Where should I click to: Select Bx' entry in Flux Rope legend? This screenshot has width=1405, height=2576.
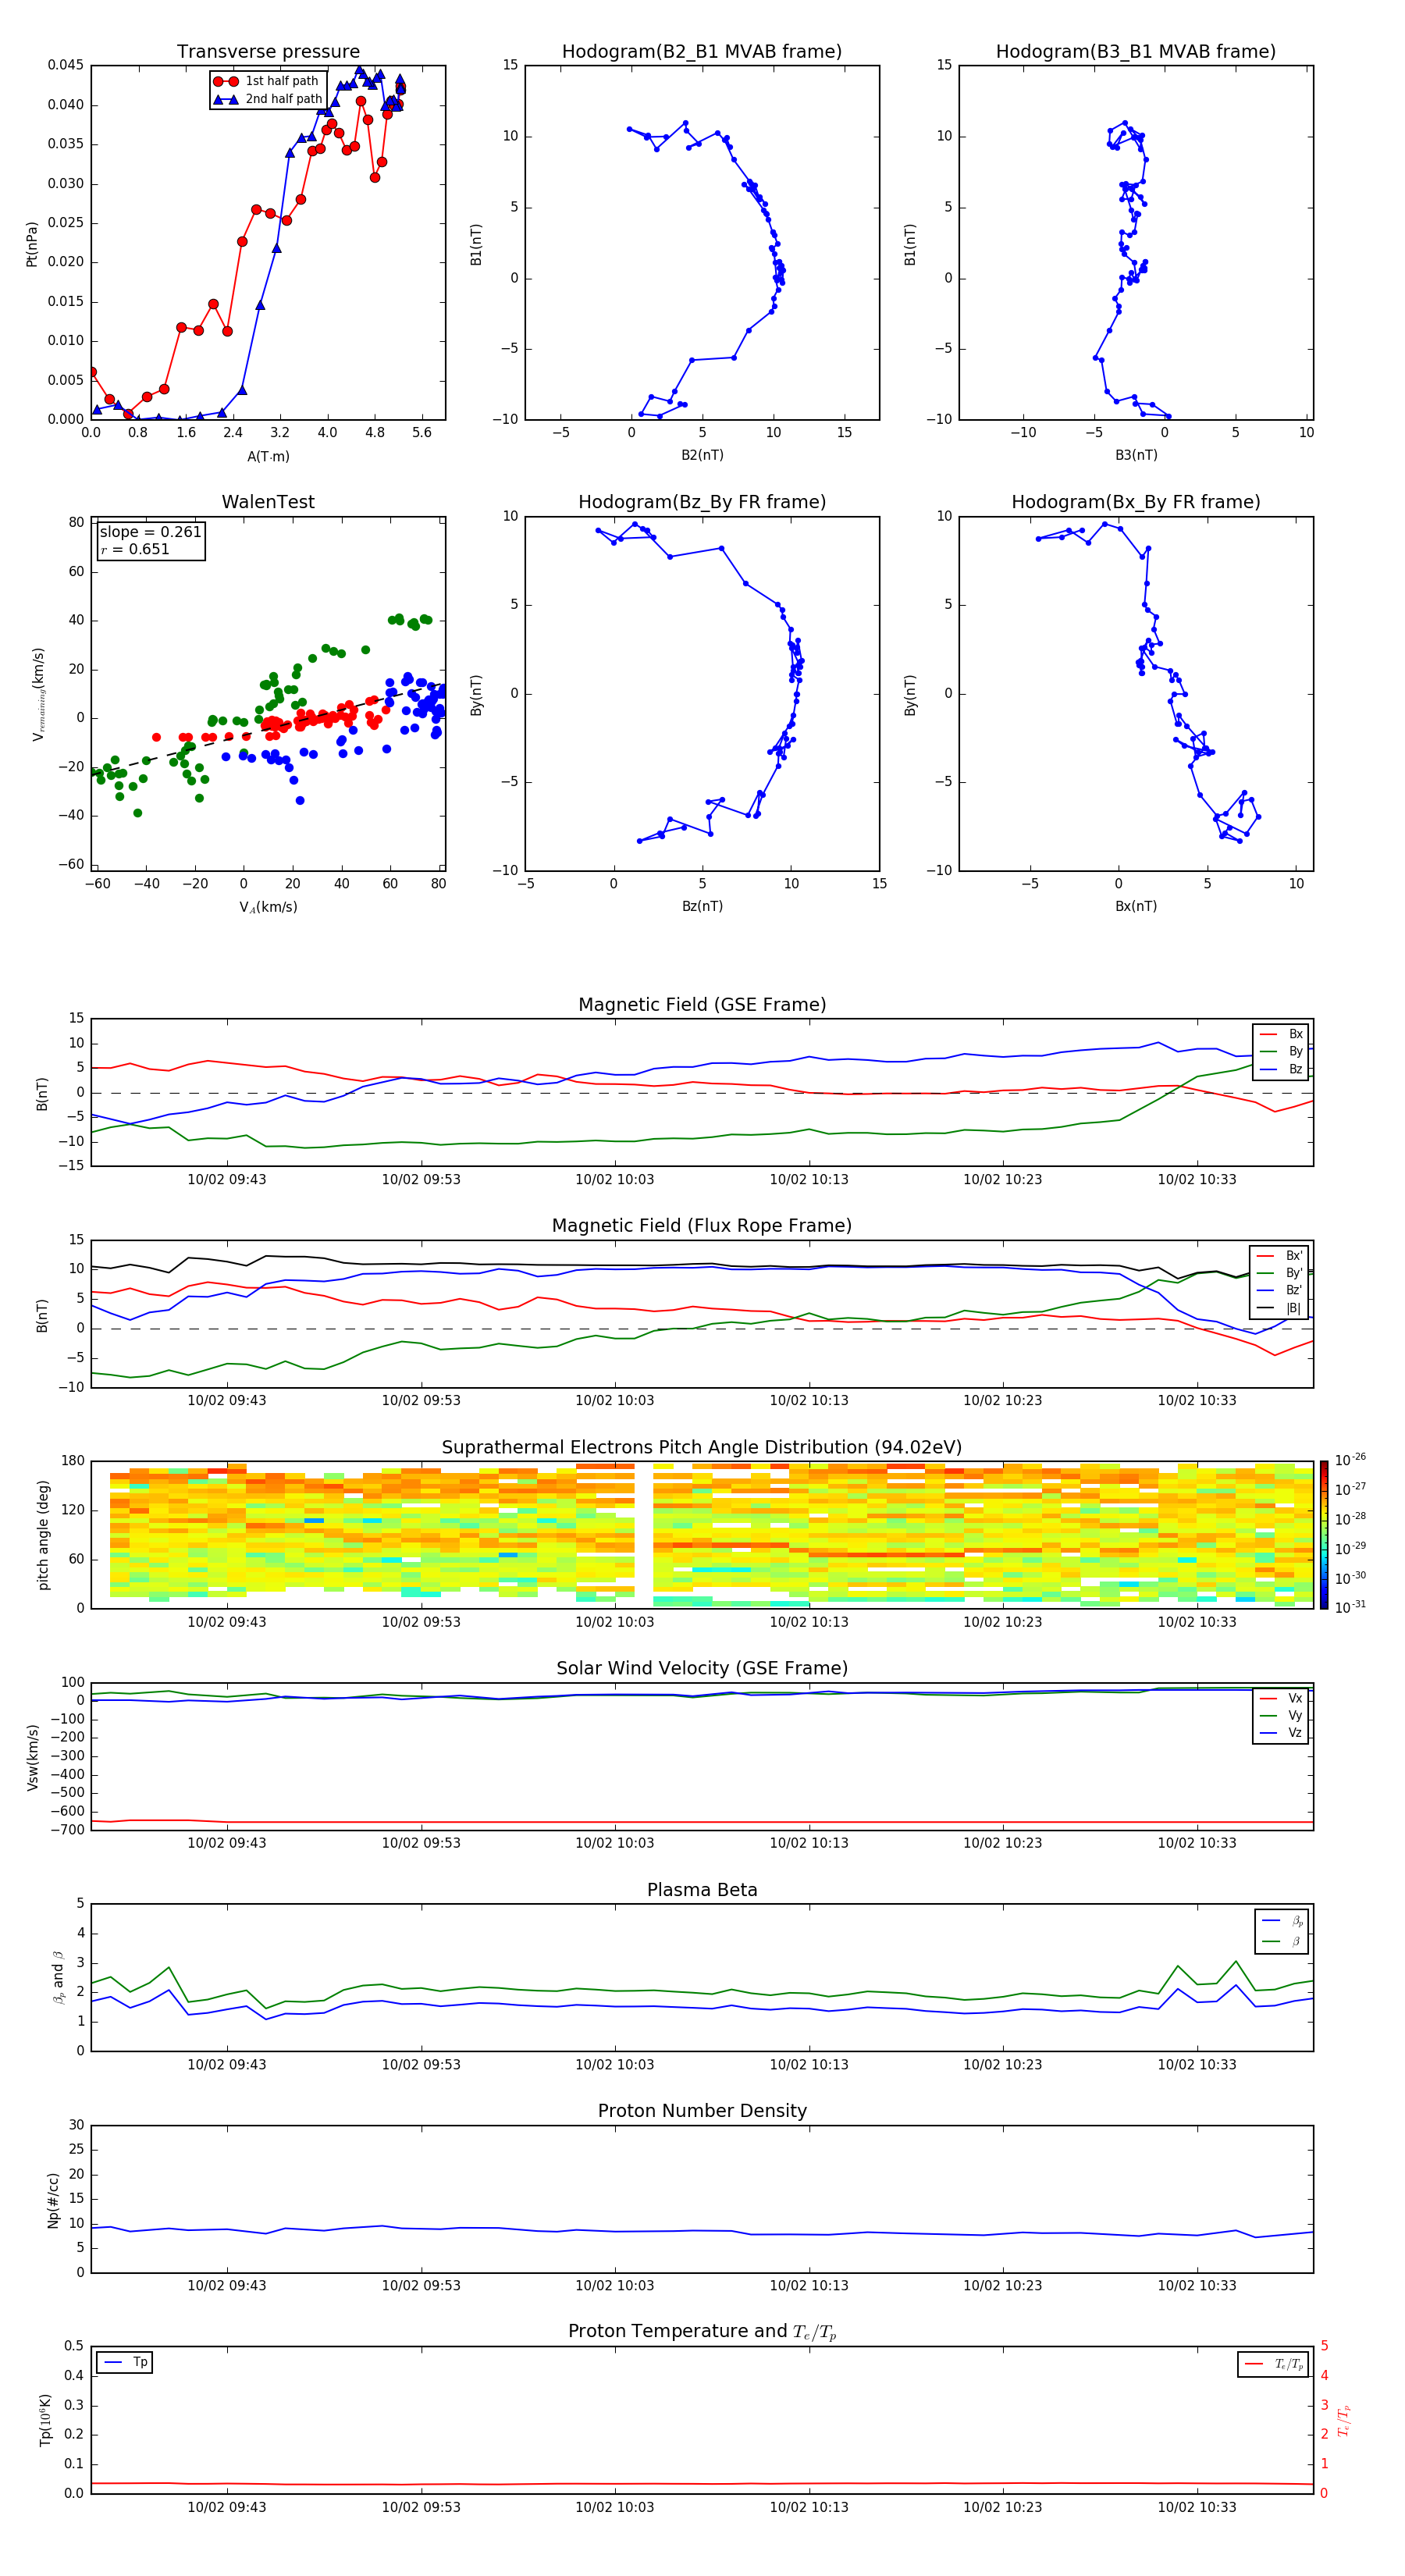pos(1279,1256)
